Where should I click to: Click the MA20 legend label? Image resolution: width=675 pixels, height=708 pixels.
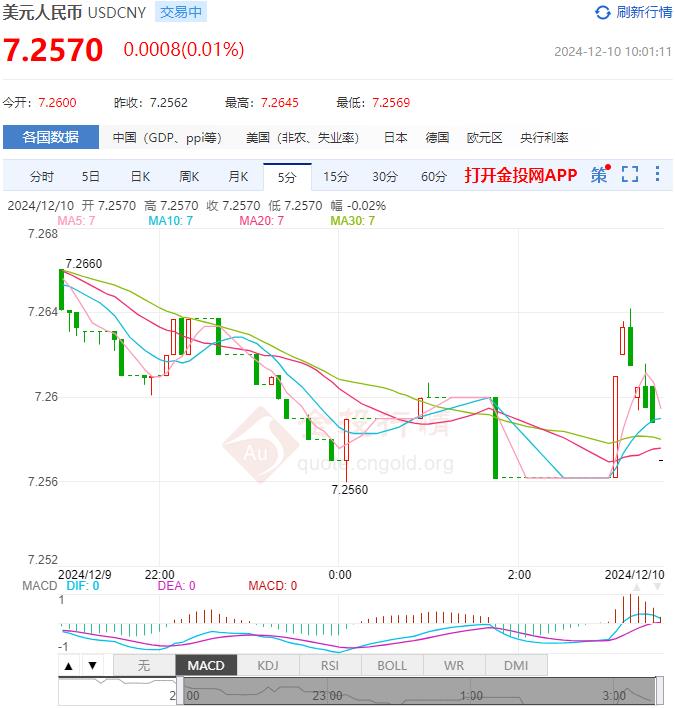tap(261, 221)
